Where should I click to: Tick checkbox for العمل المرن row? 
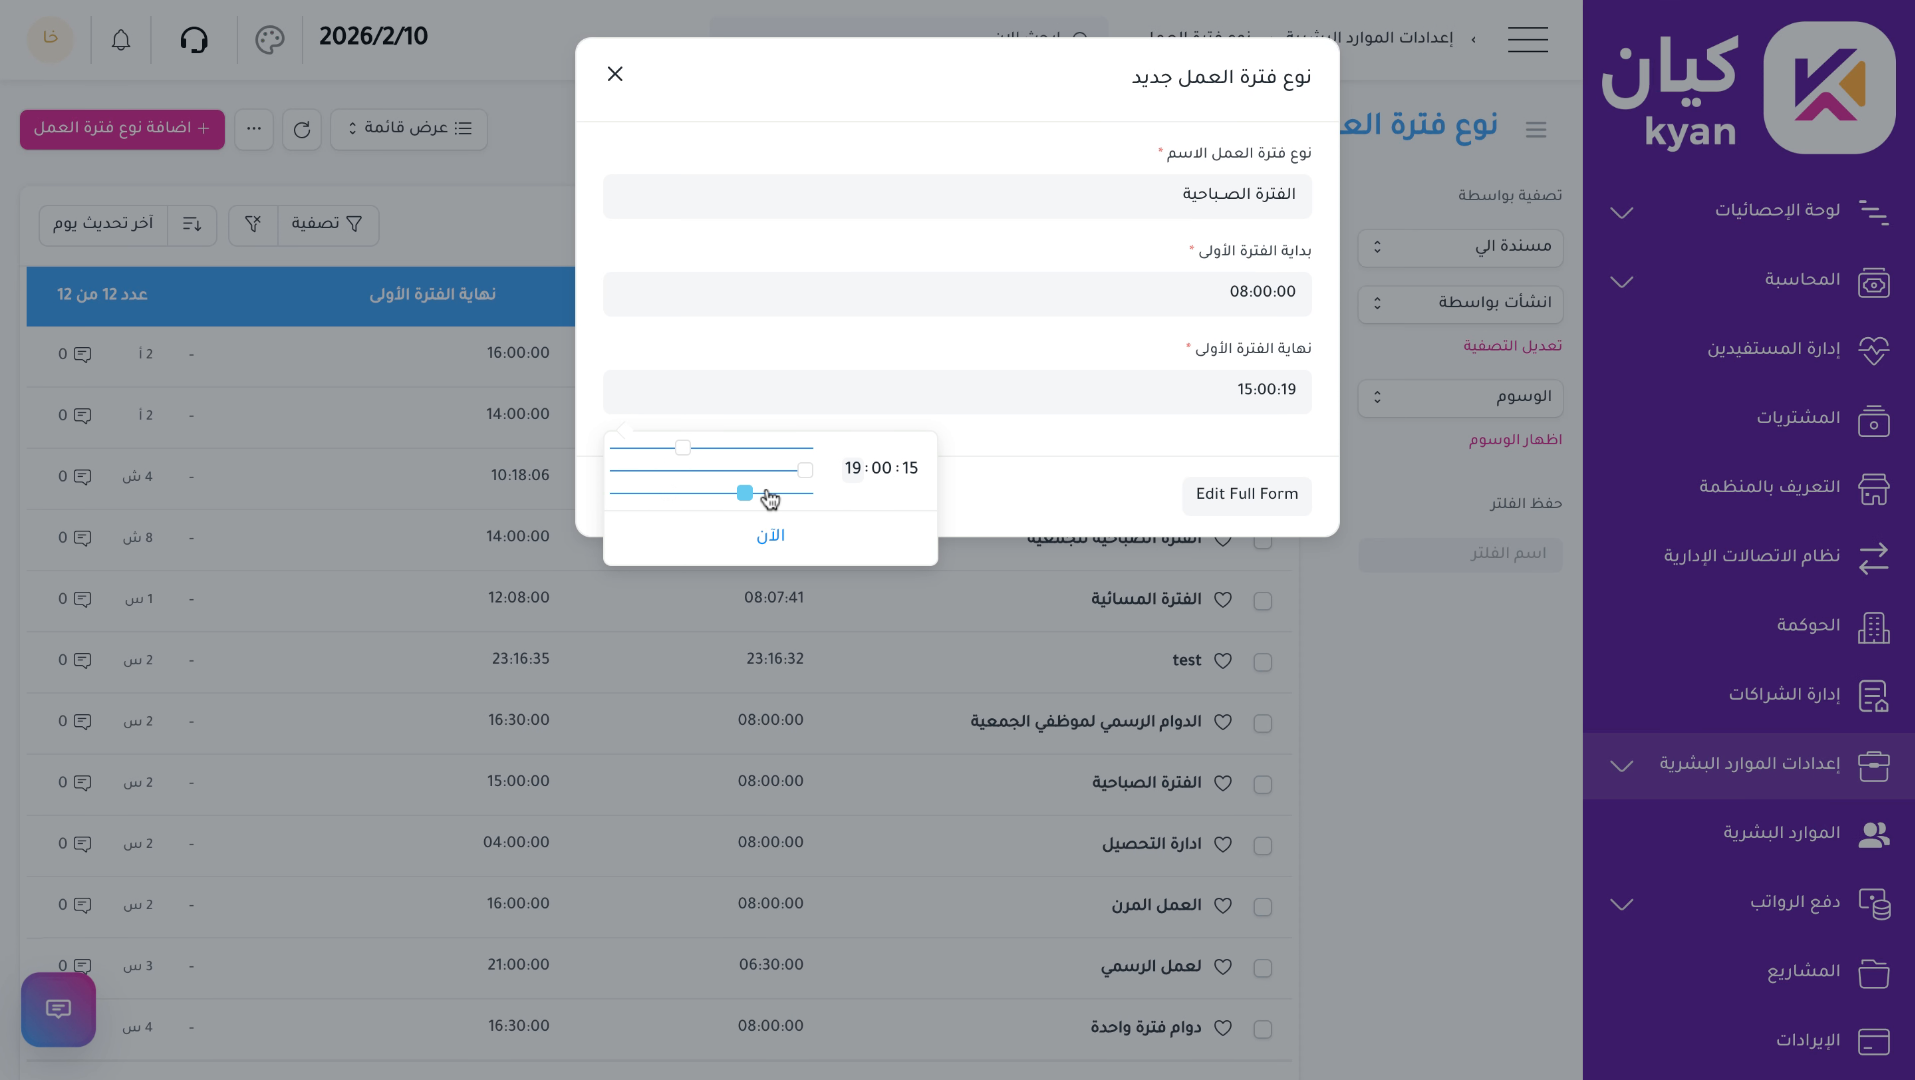coord(1263,907)
